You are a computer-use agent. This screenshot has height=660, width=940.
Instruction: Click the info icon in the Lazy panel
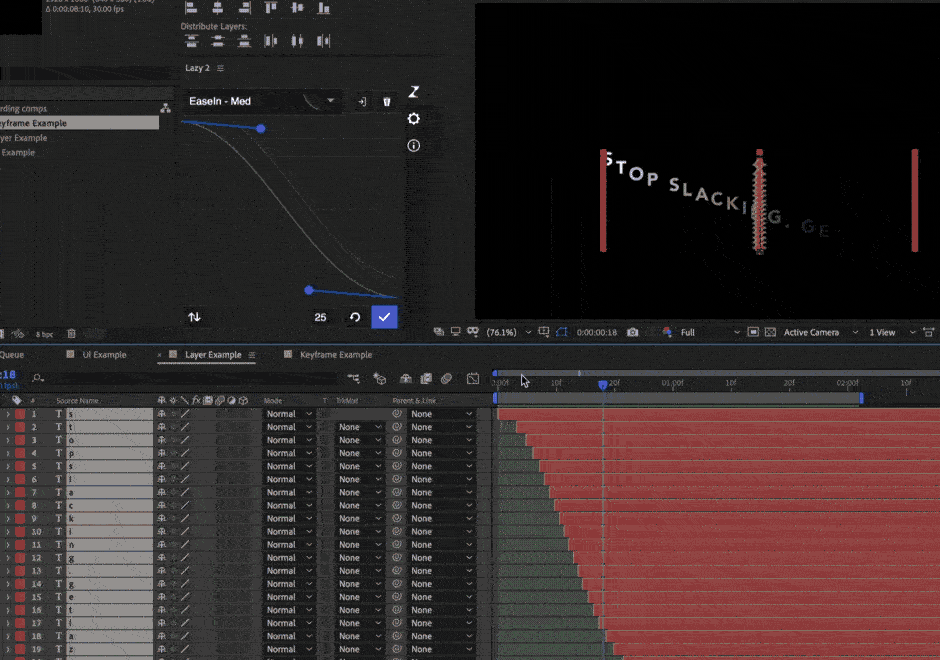(414, 145)
